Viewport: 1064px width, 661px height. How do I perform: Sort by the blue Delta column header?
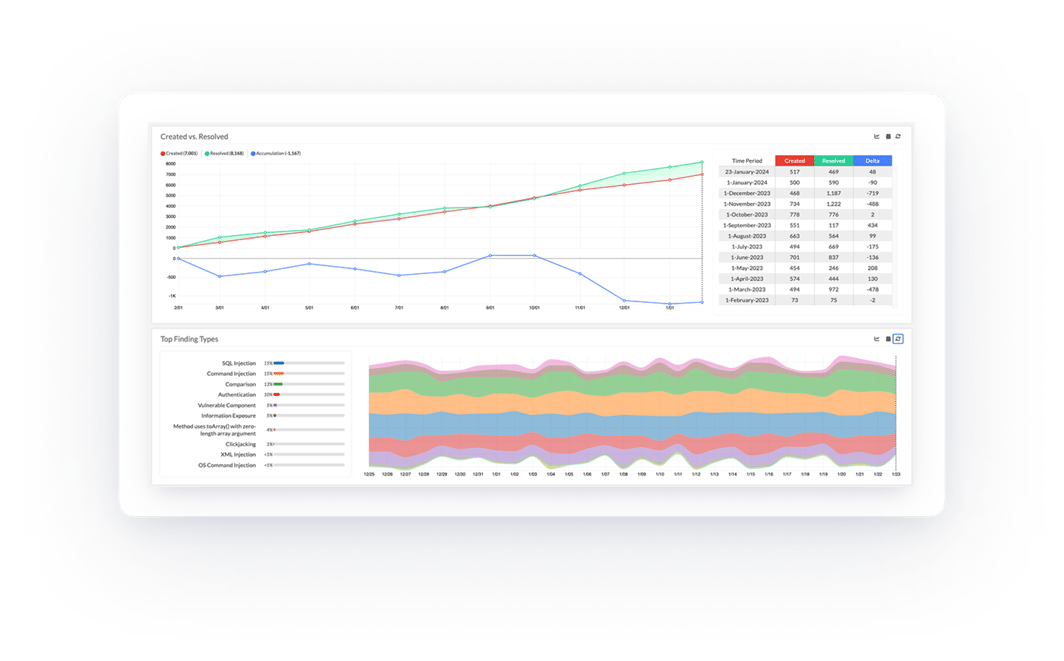point(873,161)
